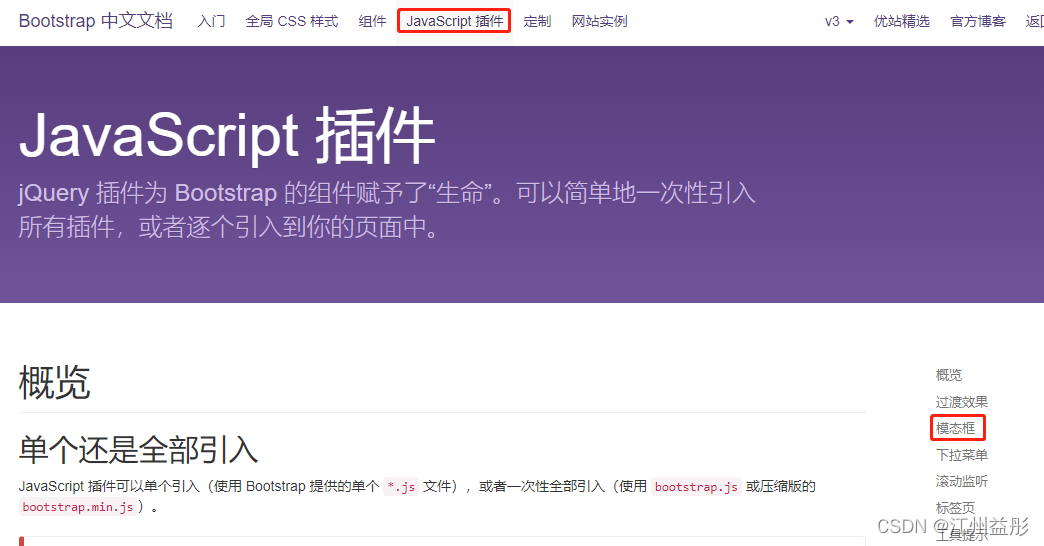
Task: Open the 官方博客 link
Action: tap(977, 21)
